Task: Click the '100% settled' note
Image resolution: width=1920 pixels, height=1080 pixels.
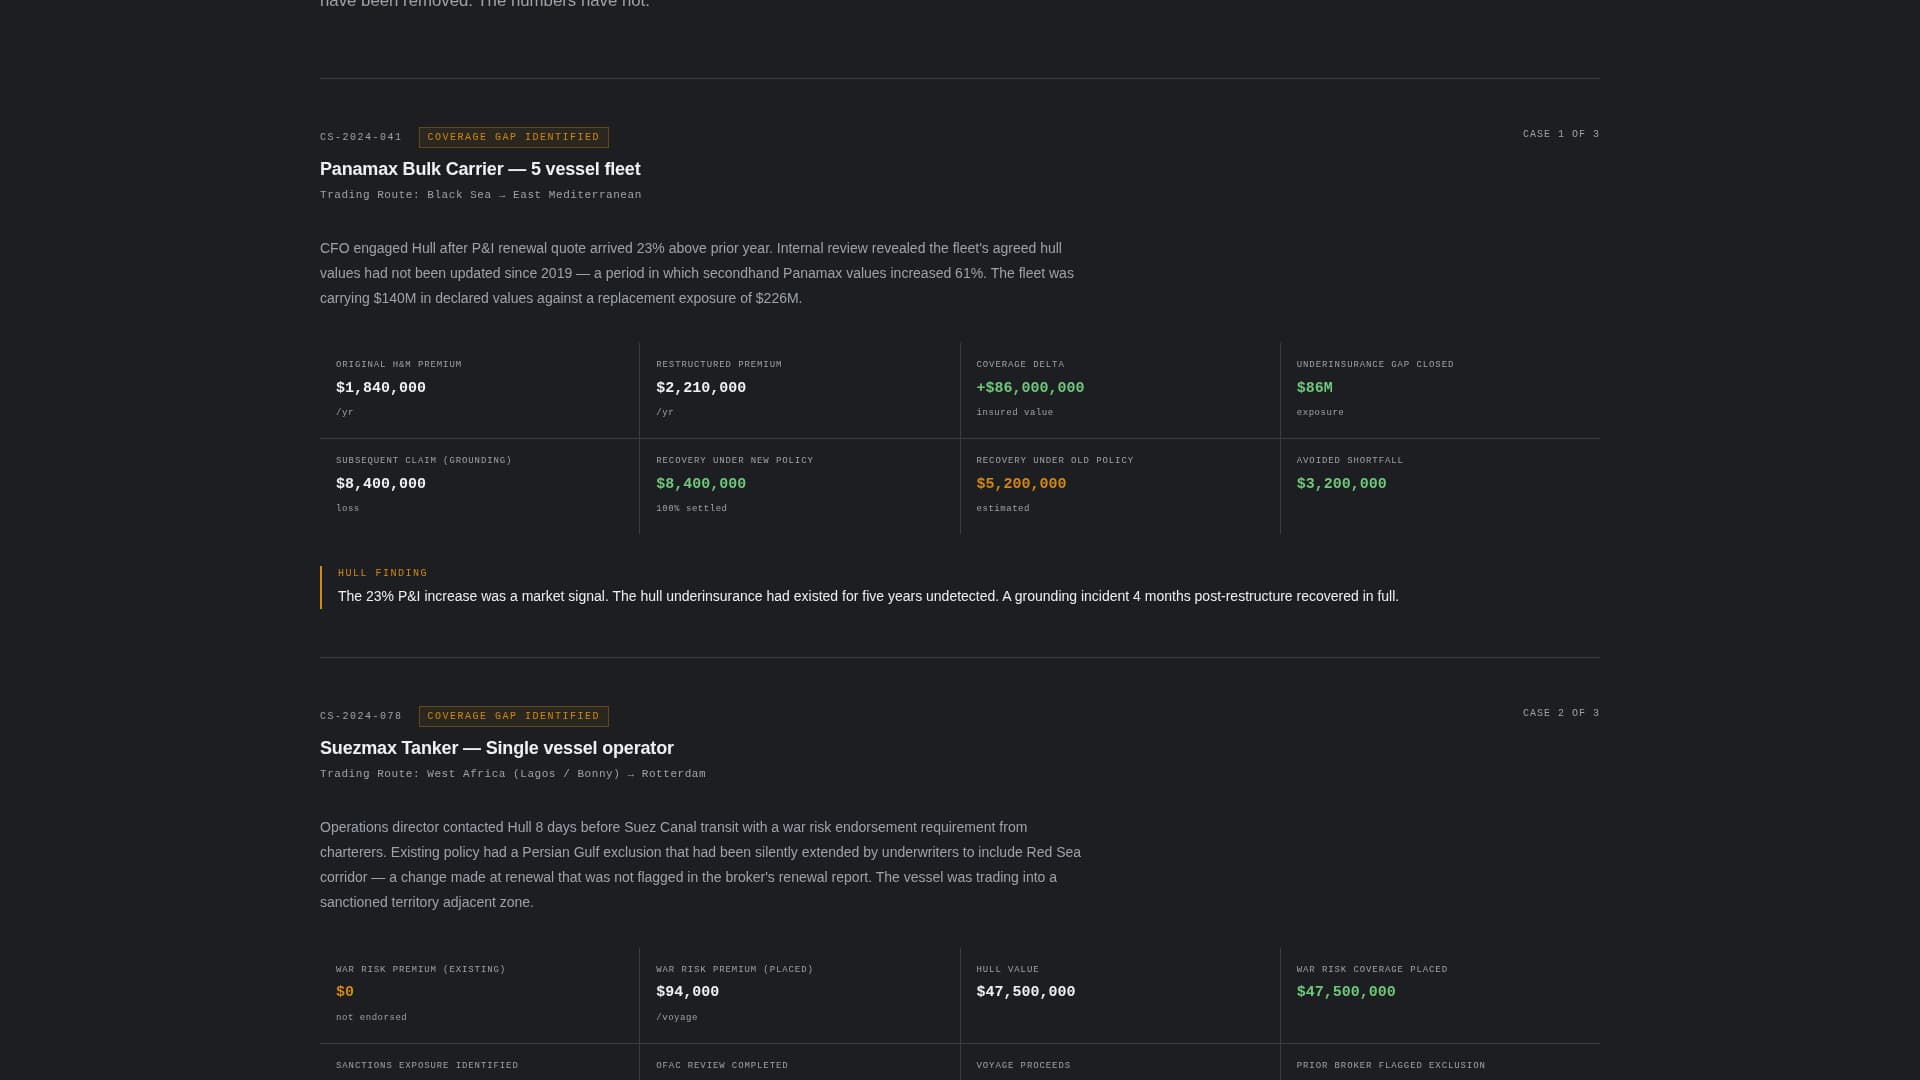Action: [x=692, y=509]
